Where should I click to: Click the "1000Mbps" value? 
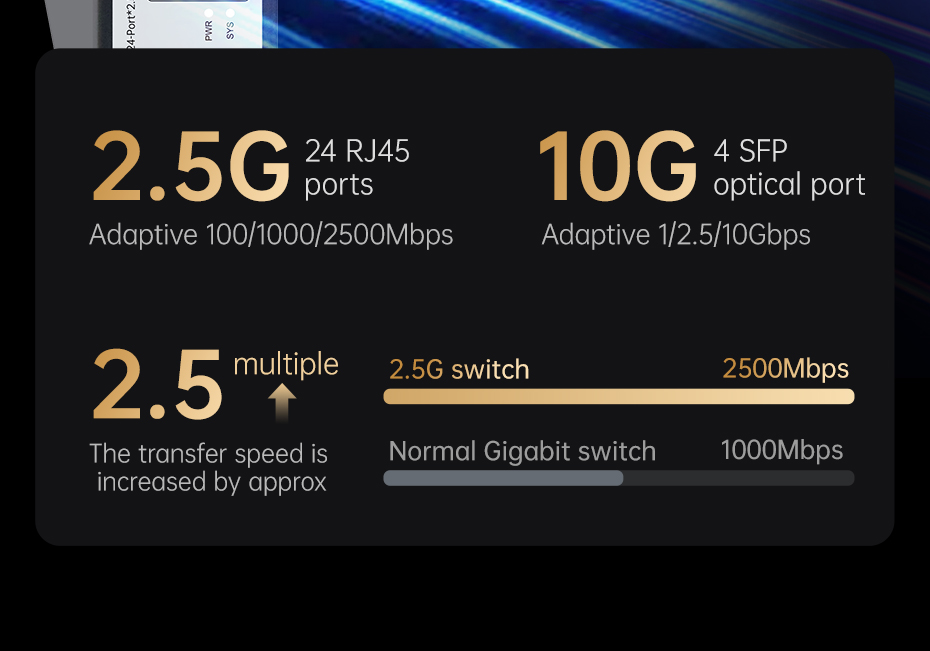pyautogui.click(x=781, y=450)
